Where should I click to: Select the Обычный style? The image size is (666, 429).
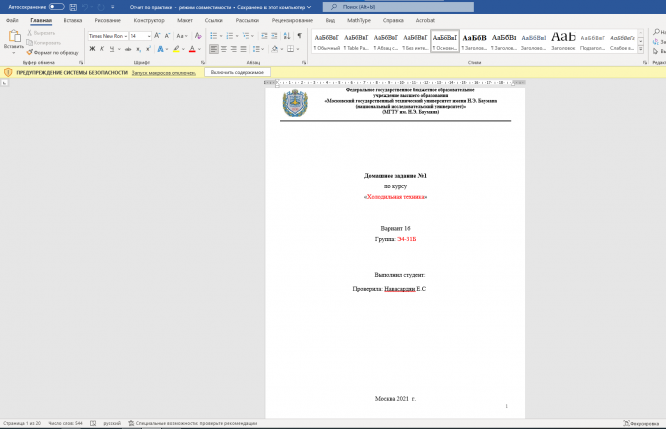click(x=327, y=42)
